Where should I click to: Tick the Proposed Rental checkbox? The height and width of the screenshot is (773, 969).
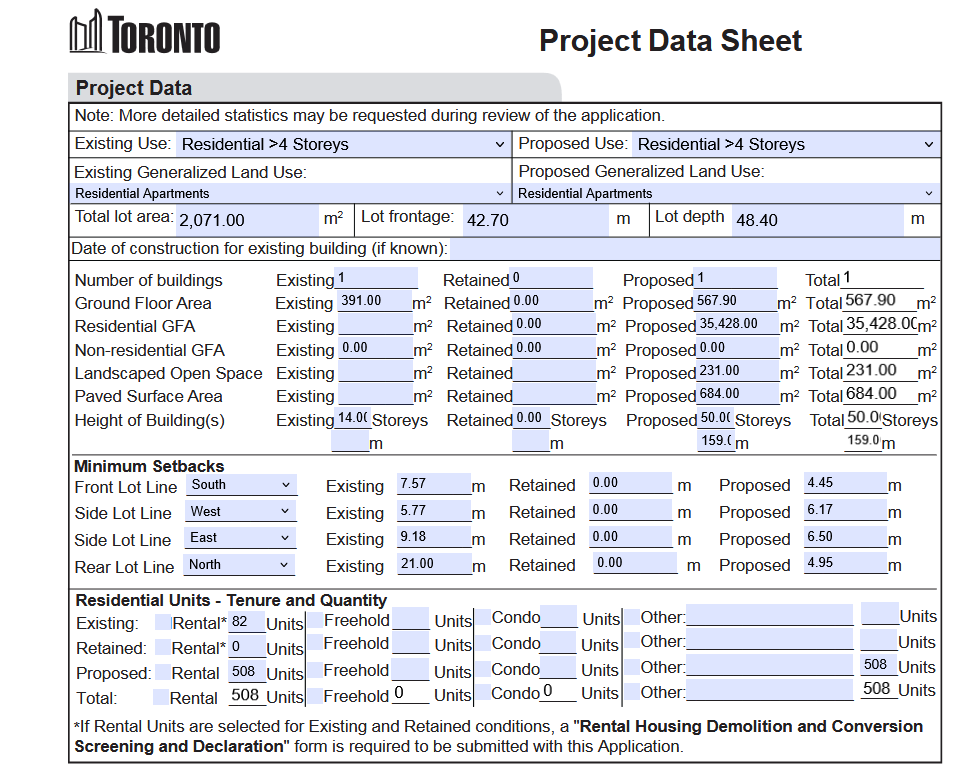163,672
